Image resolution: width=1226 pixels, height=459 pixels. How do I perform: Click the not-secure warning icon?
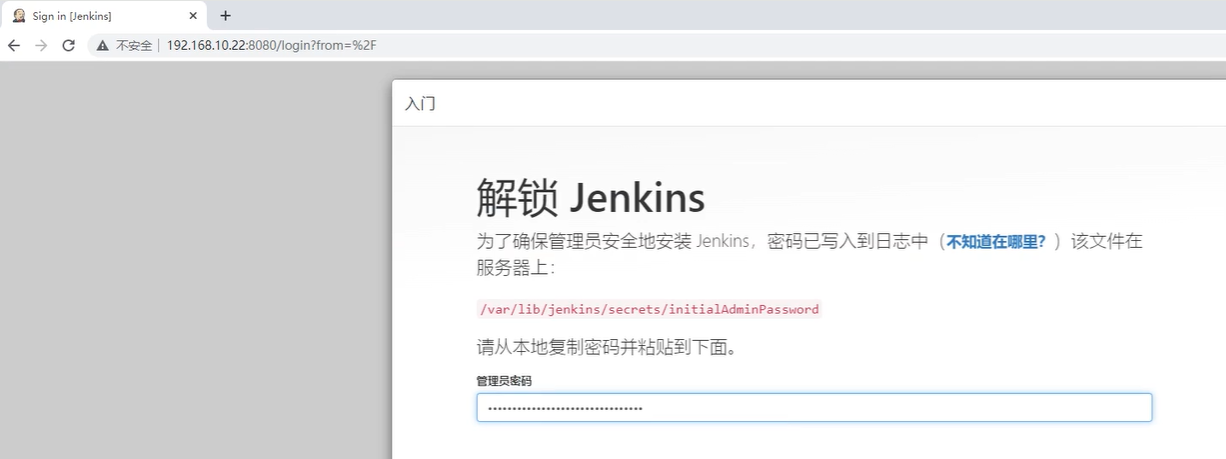pos(102,46)
